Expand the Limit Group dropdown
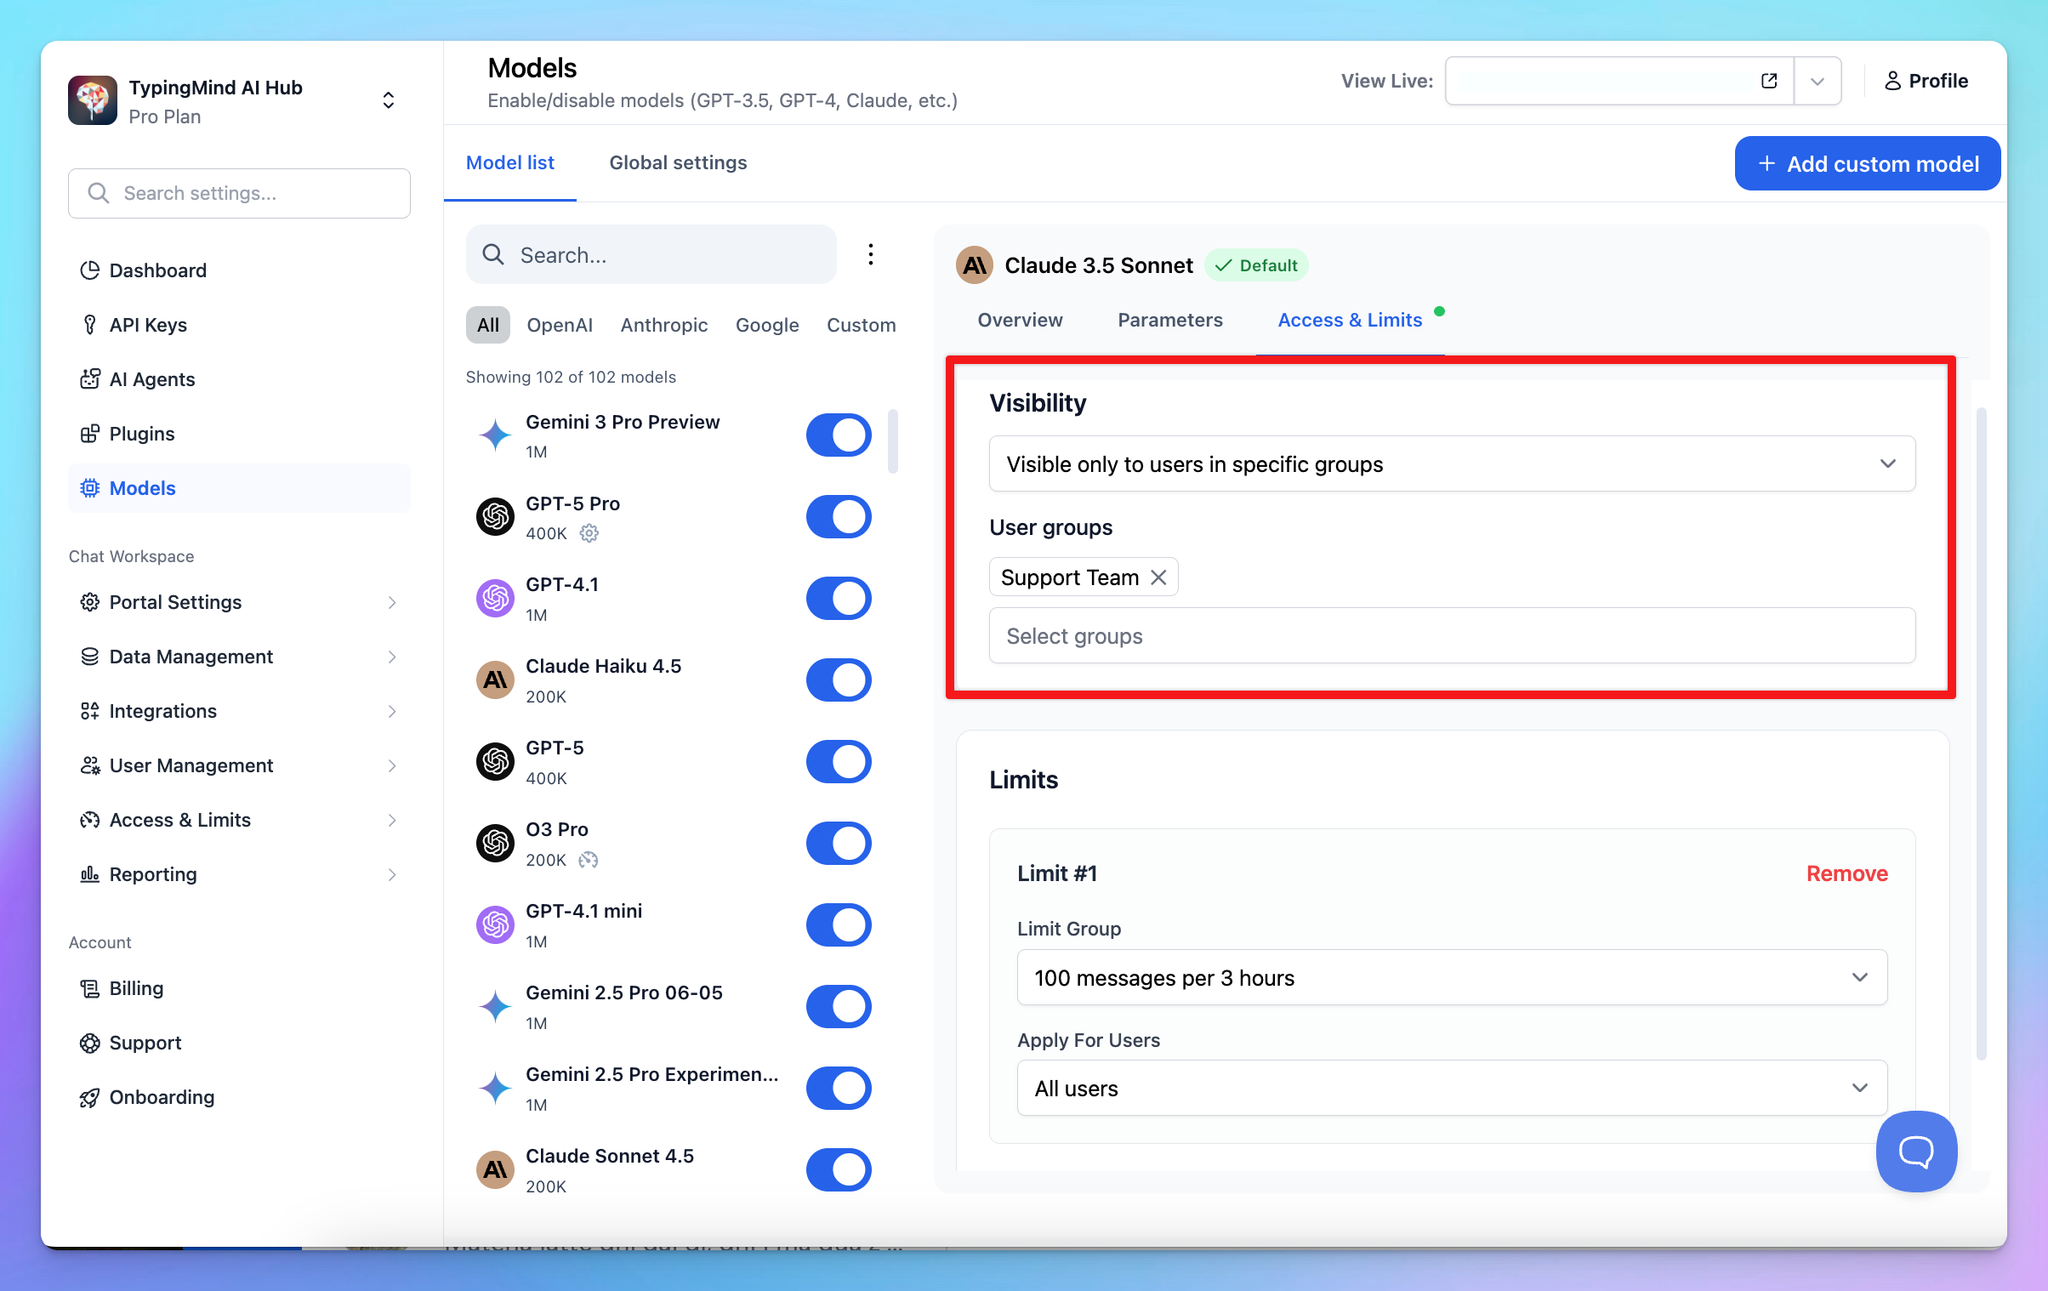 (x=1451, y=978)
